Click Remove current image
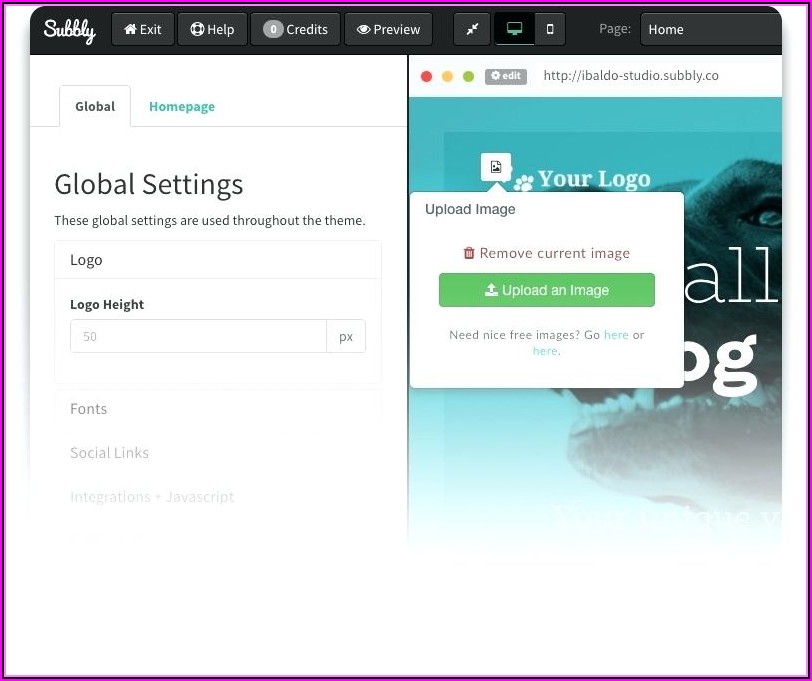 click(x=546, y=253)
